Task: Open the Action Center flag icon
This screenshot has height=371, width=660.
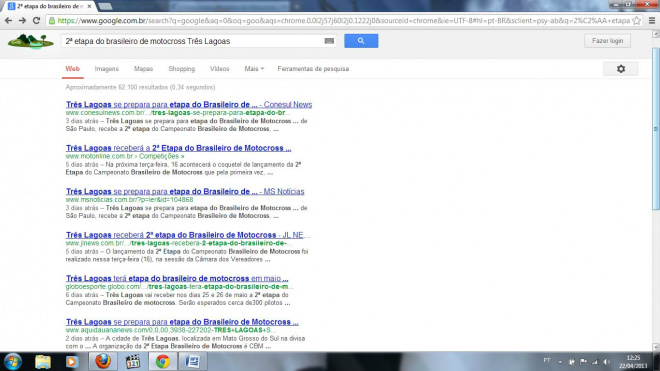Action: [x=583, y=361]
